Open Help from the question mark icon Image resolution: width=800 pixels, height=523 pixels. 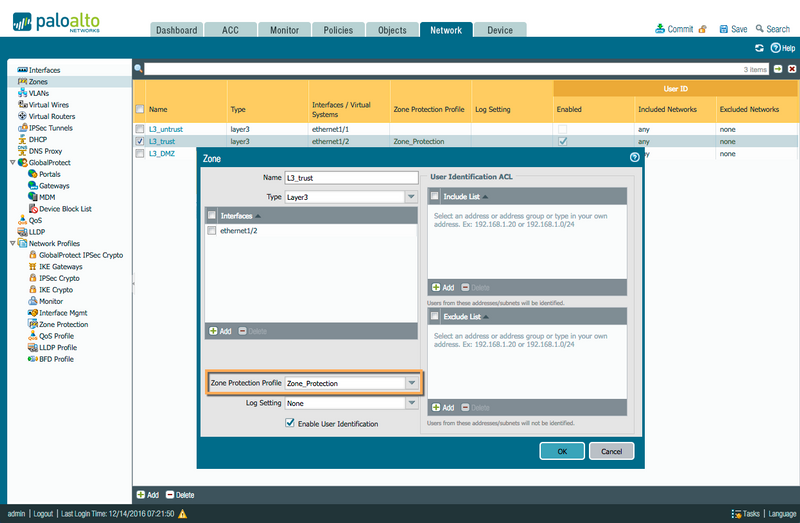(x=776, y=48)
